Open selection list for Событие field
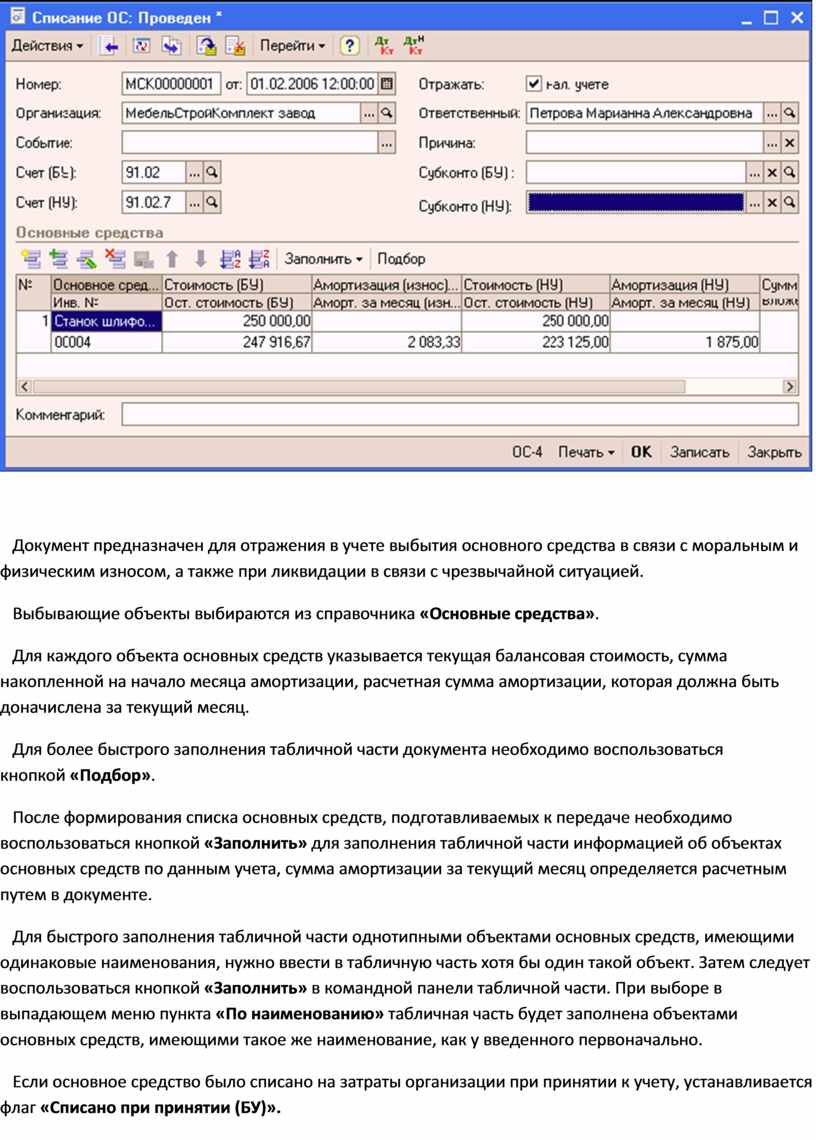This screenshot has width=816, height=1140. tap(387, 143)
